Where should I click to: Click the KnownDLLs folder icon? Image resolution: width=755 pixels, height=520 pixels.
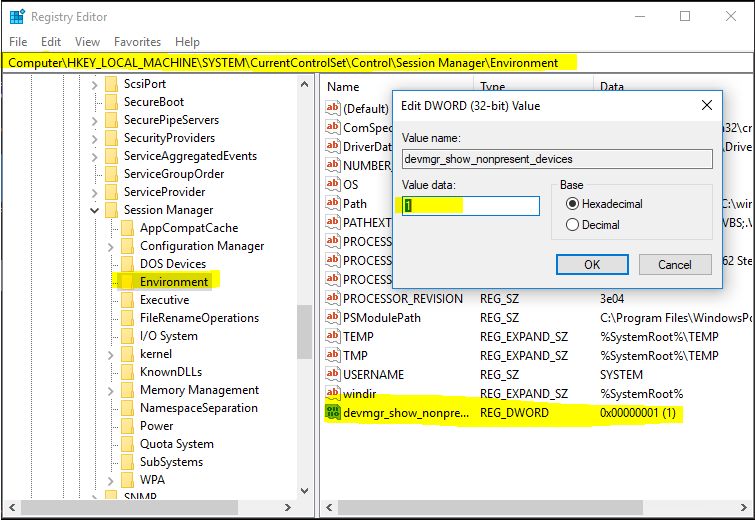128,372
